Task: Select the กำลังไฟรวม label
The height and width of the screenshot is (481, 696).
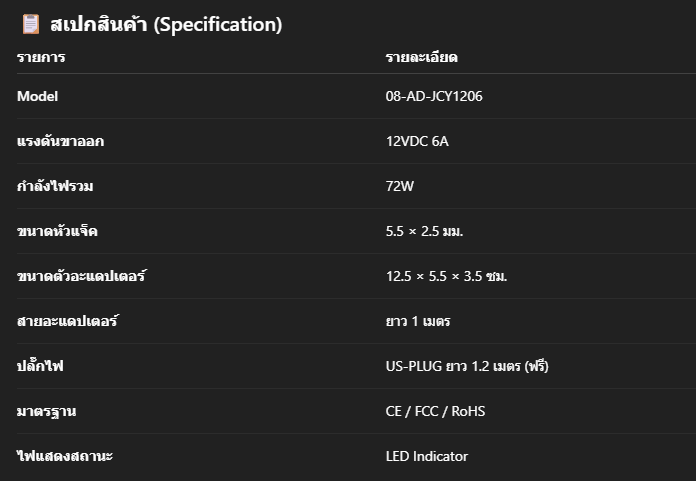Action: click(x=55, y=186)
